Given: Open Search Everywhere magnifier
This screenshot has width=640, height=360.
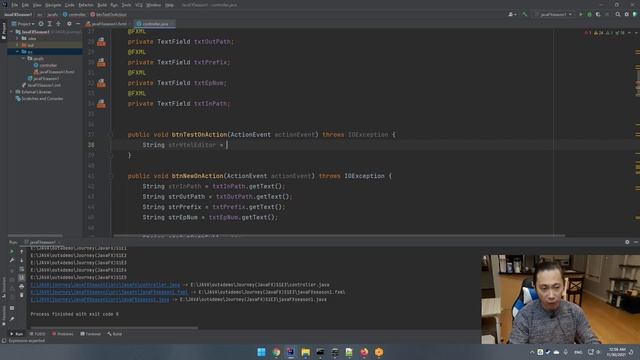Looking at the screenshot, I should pos(618,14).
